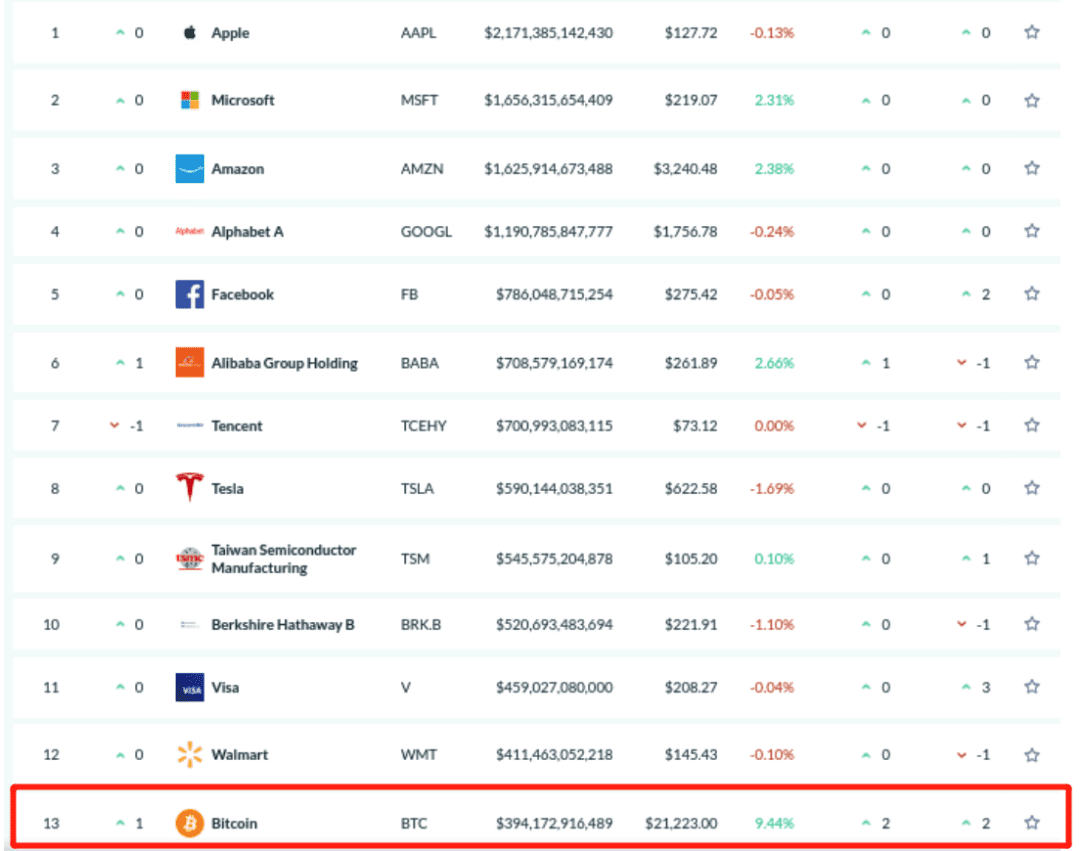Image resolution: width=1080 pixels, height=851 pixels.
Task: Select the MSFT ticker symbol
Action: [x=419, y=100]
